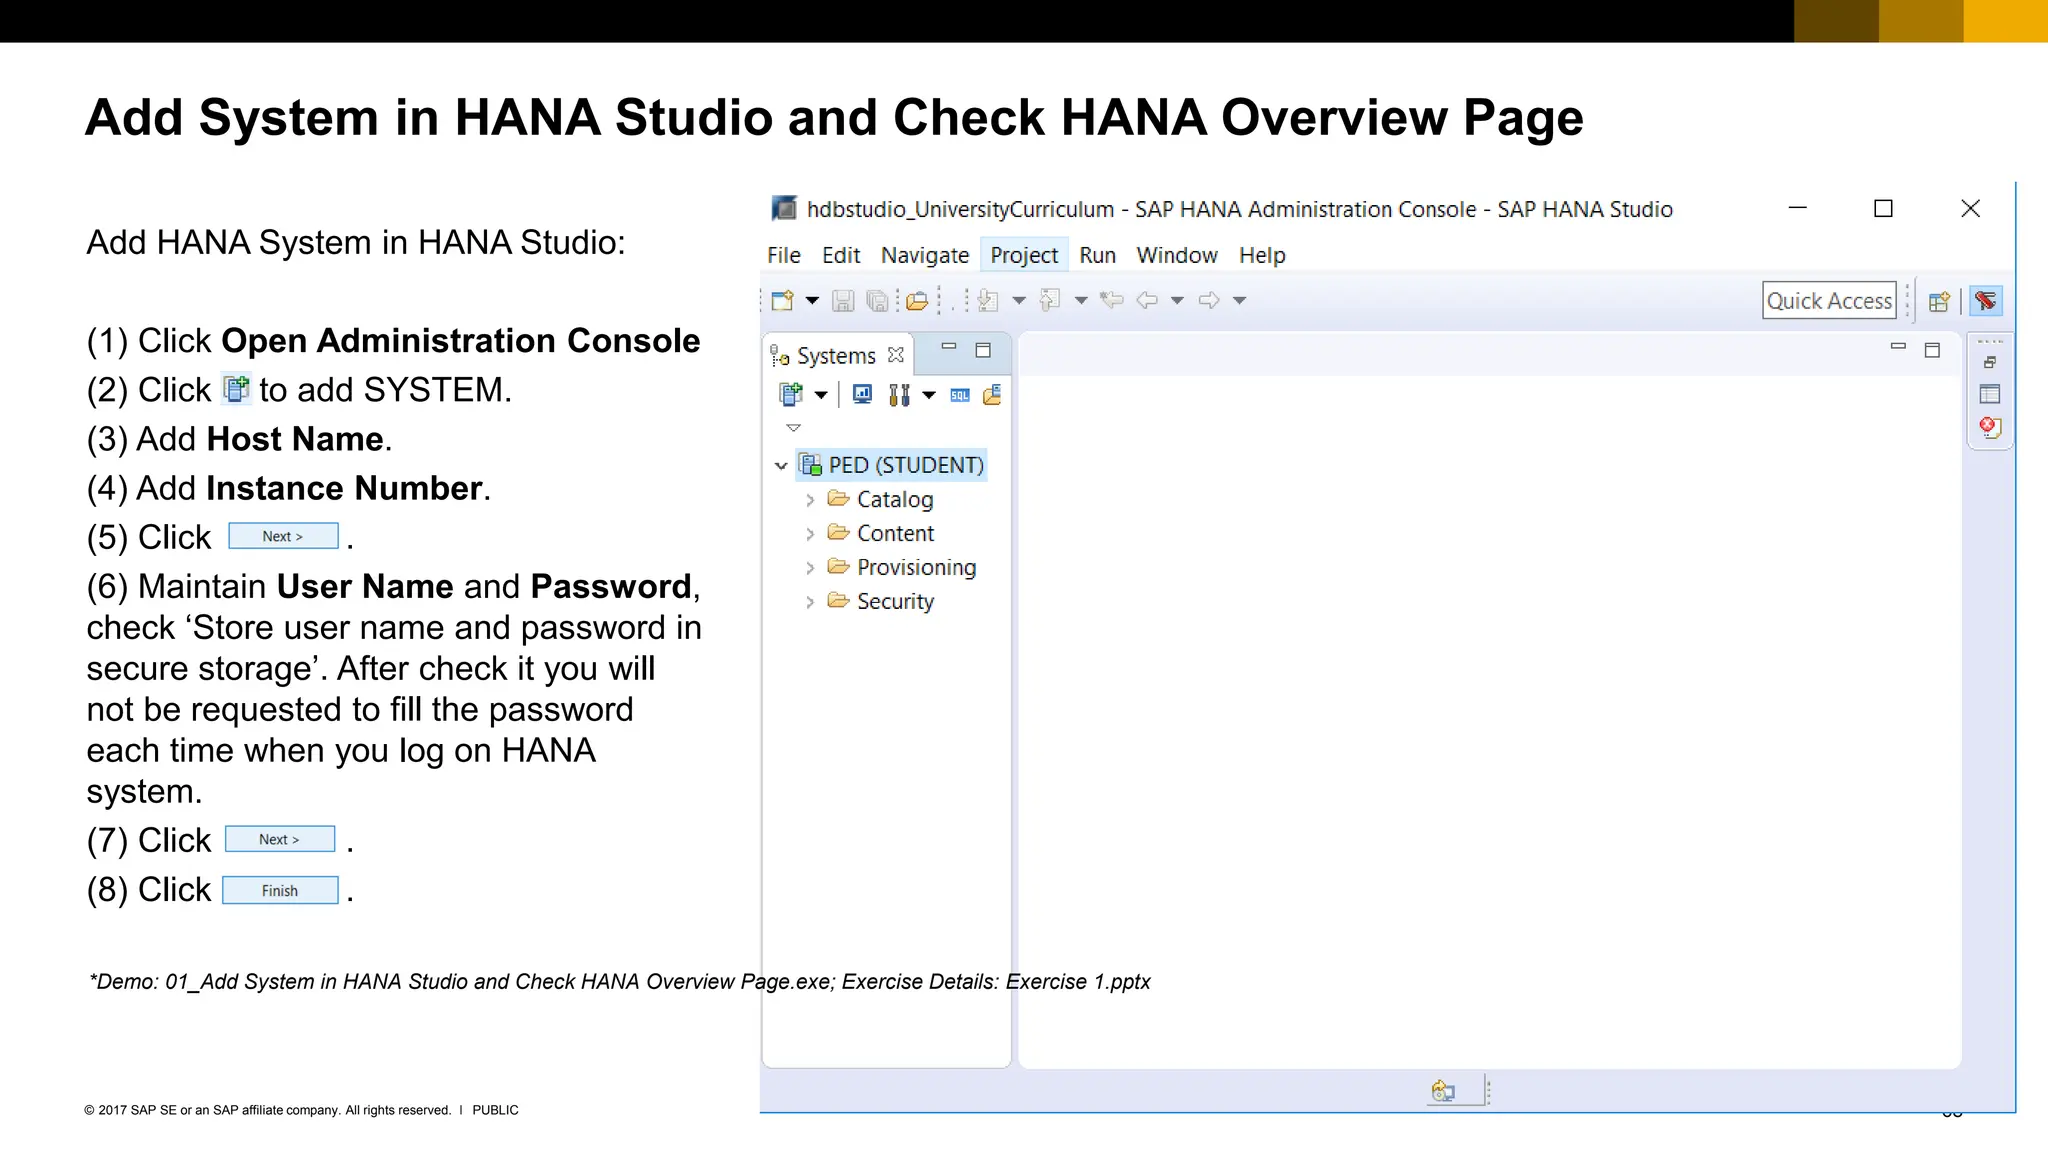The image size is (2048, 1152).
Task: Open the Project menu
Action: [x=1024, y=255]
